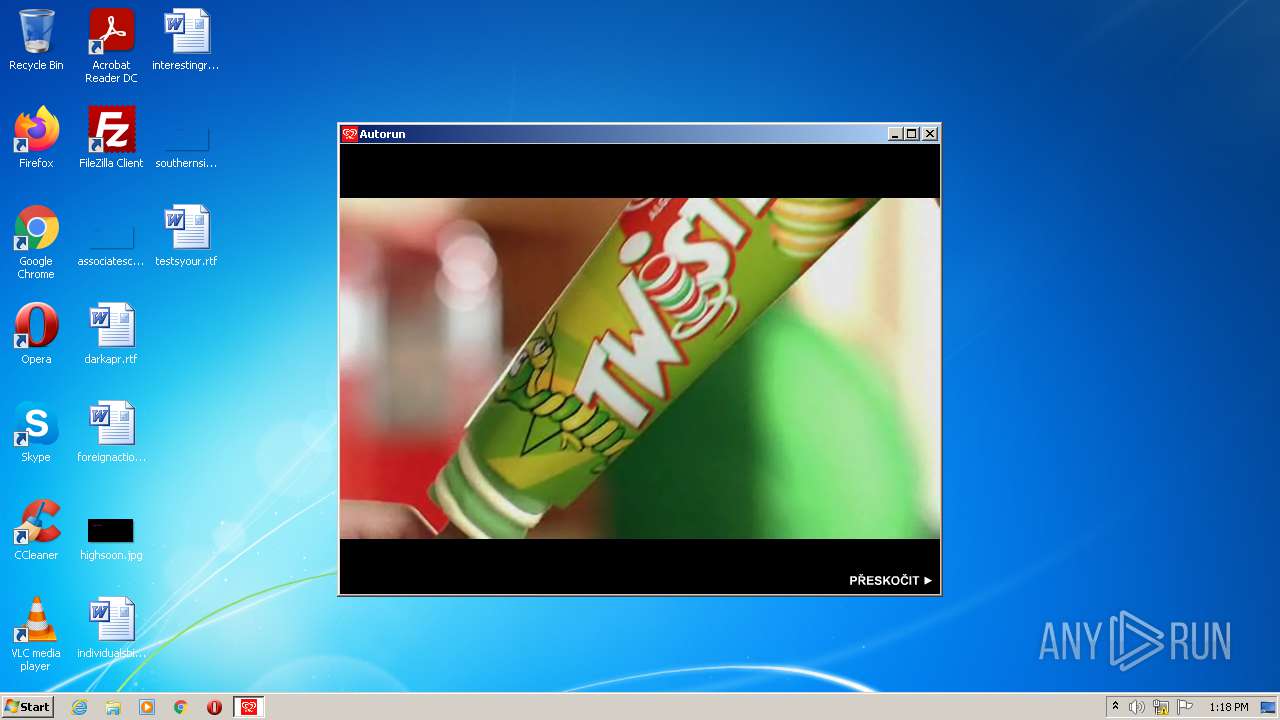Screen dimensions: 1280x720
Task: Open the Google Chrome desktop shortcut
Action: 36,242
